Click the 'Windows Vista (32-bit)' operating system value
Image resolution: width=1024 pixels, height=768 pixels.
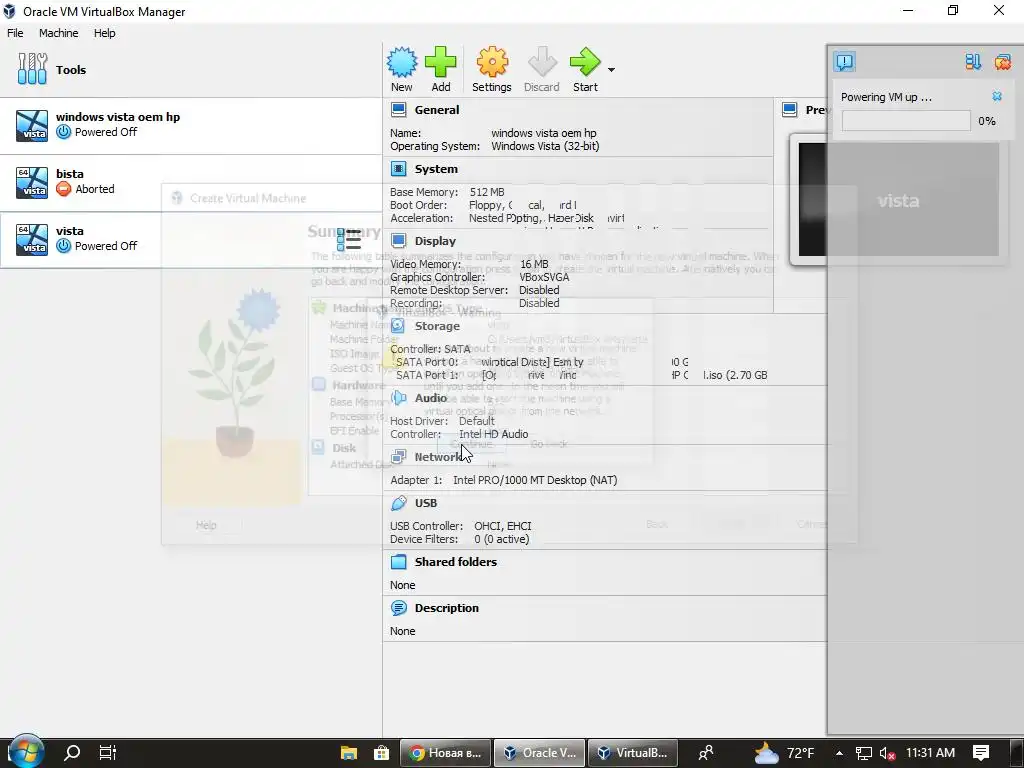coord(545,146)
